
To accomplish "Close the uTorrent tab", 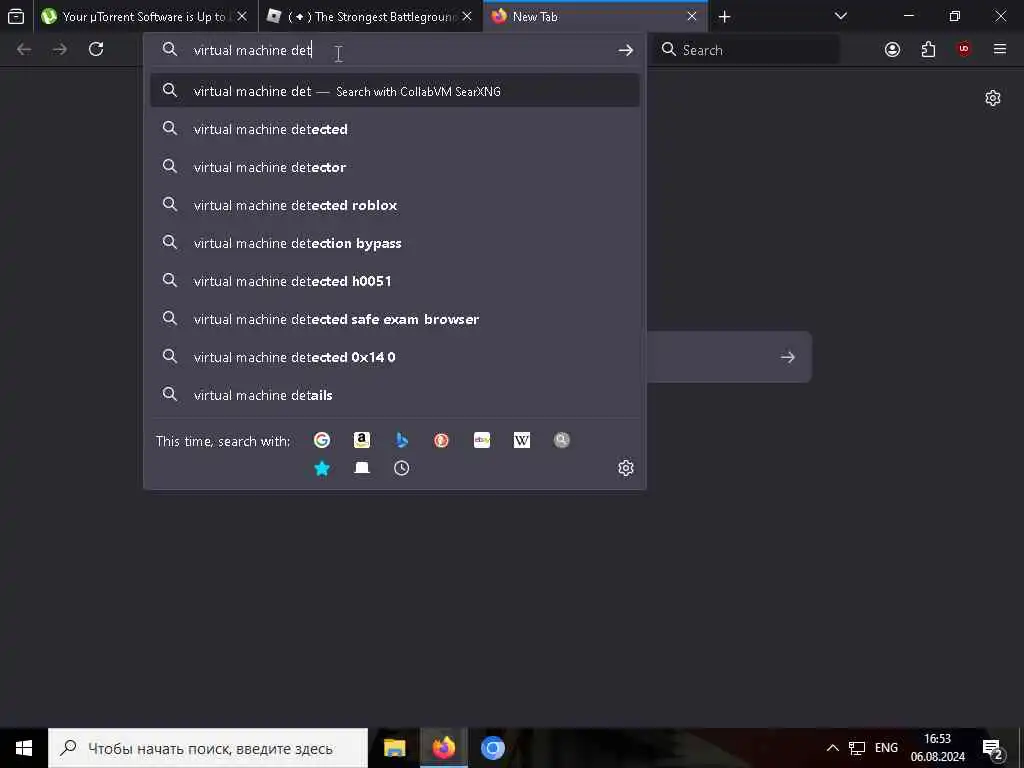I will coord(242,16).
